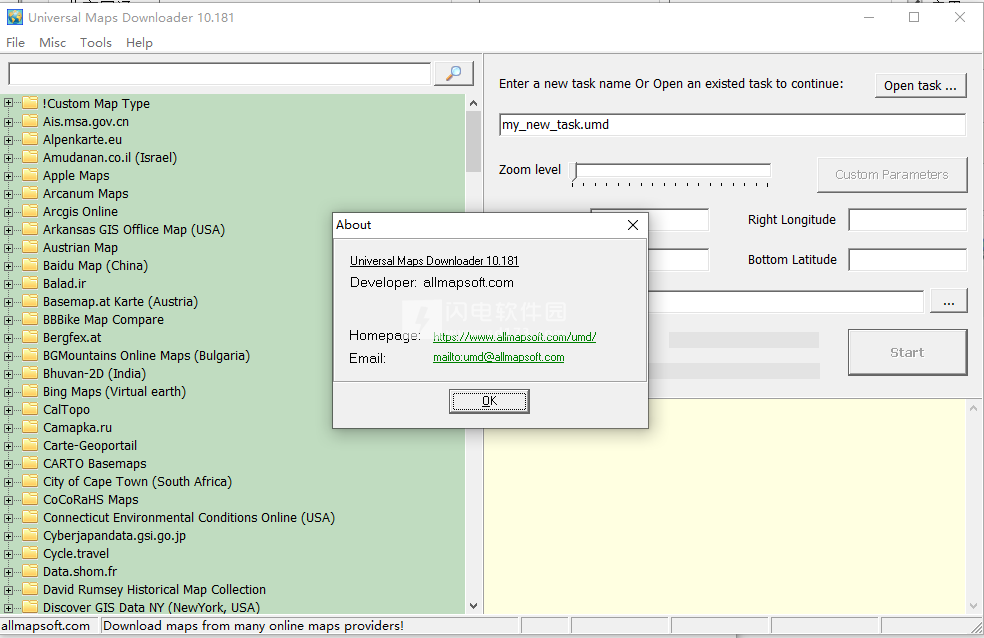Screen dimensions: 984x638
Task: Click the Universal Maps Downloader 10.181 About link
Action: pyautogui.click(x=434, y=260)
